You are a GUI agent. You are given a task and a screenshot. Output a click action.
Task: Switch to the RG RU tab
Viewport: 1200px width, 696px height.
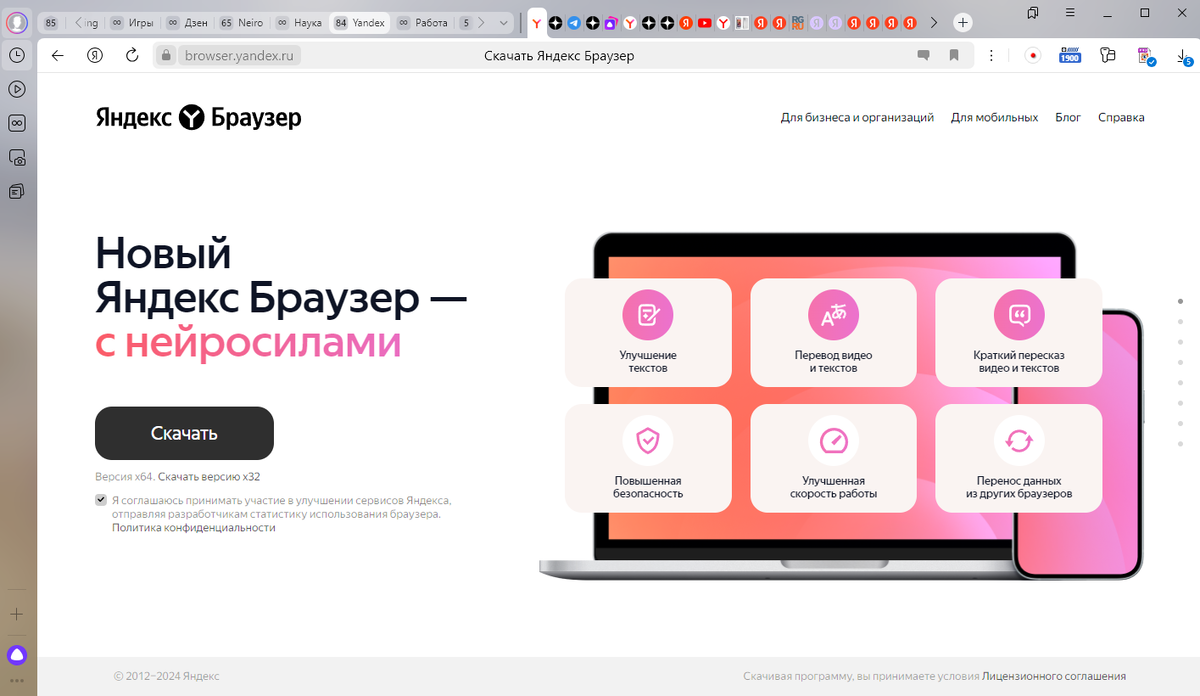[x=798, y=22]
